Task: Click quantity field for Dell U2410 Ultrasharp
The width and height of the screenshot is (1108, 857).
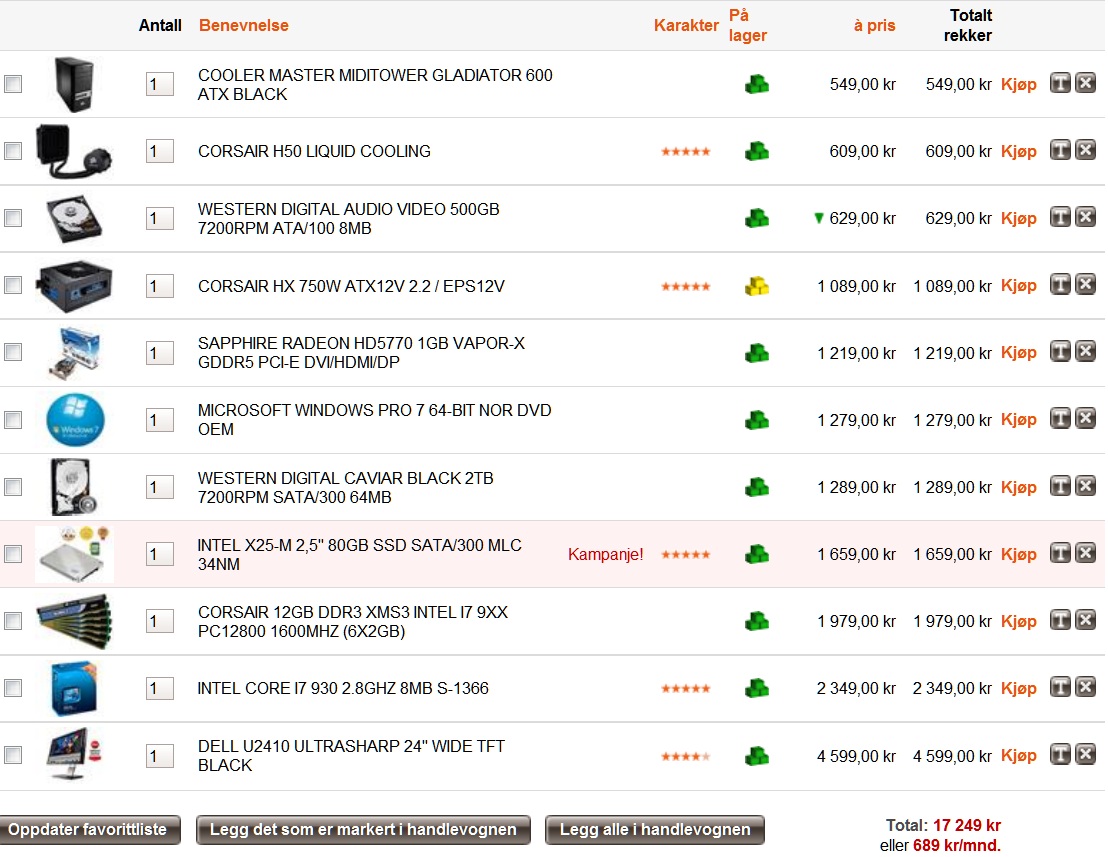Action: 160,756
